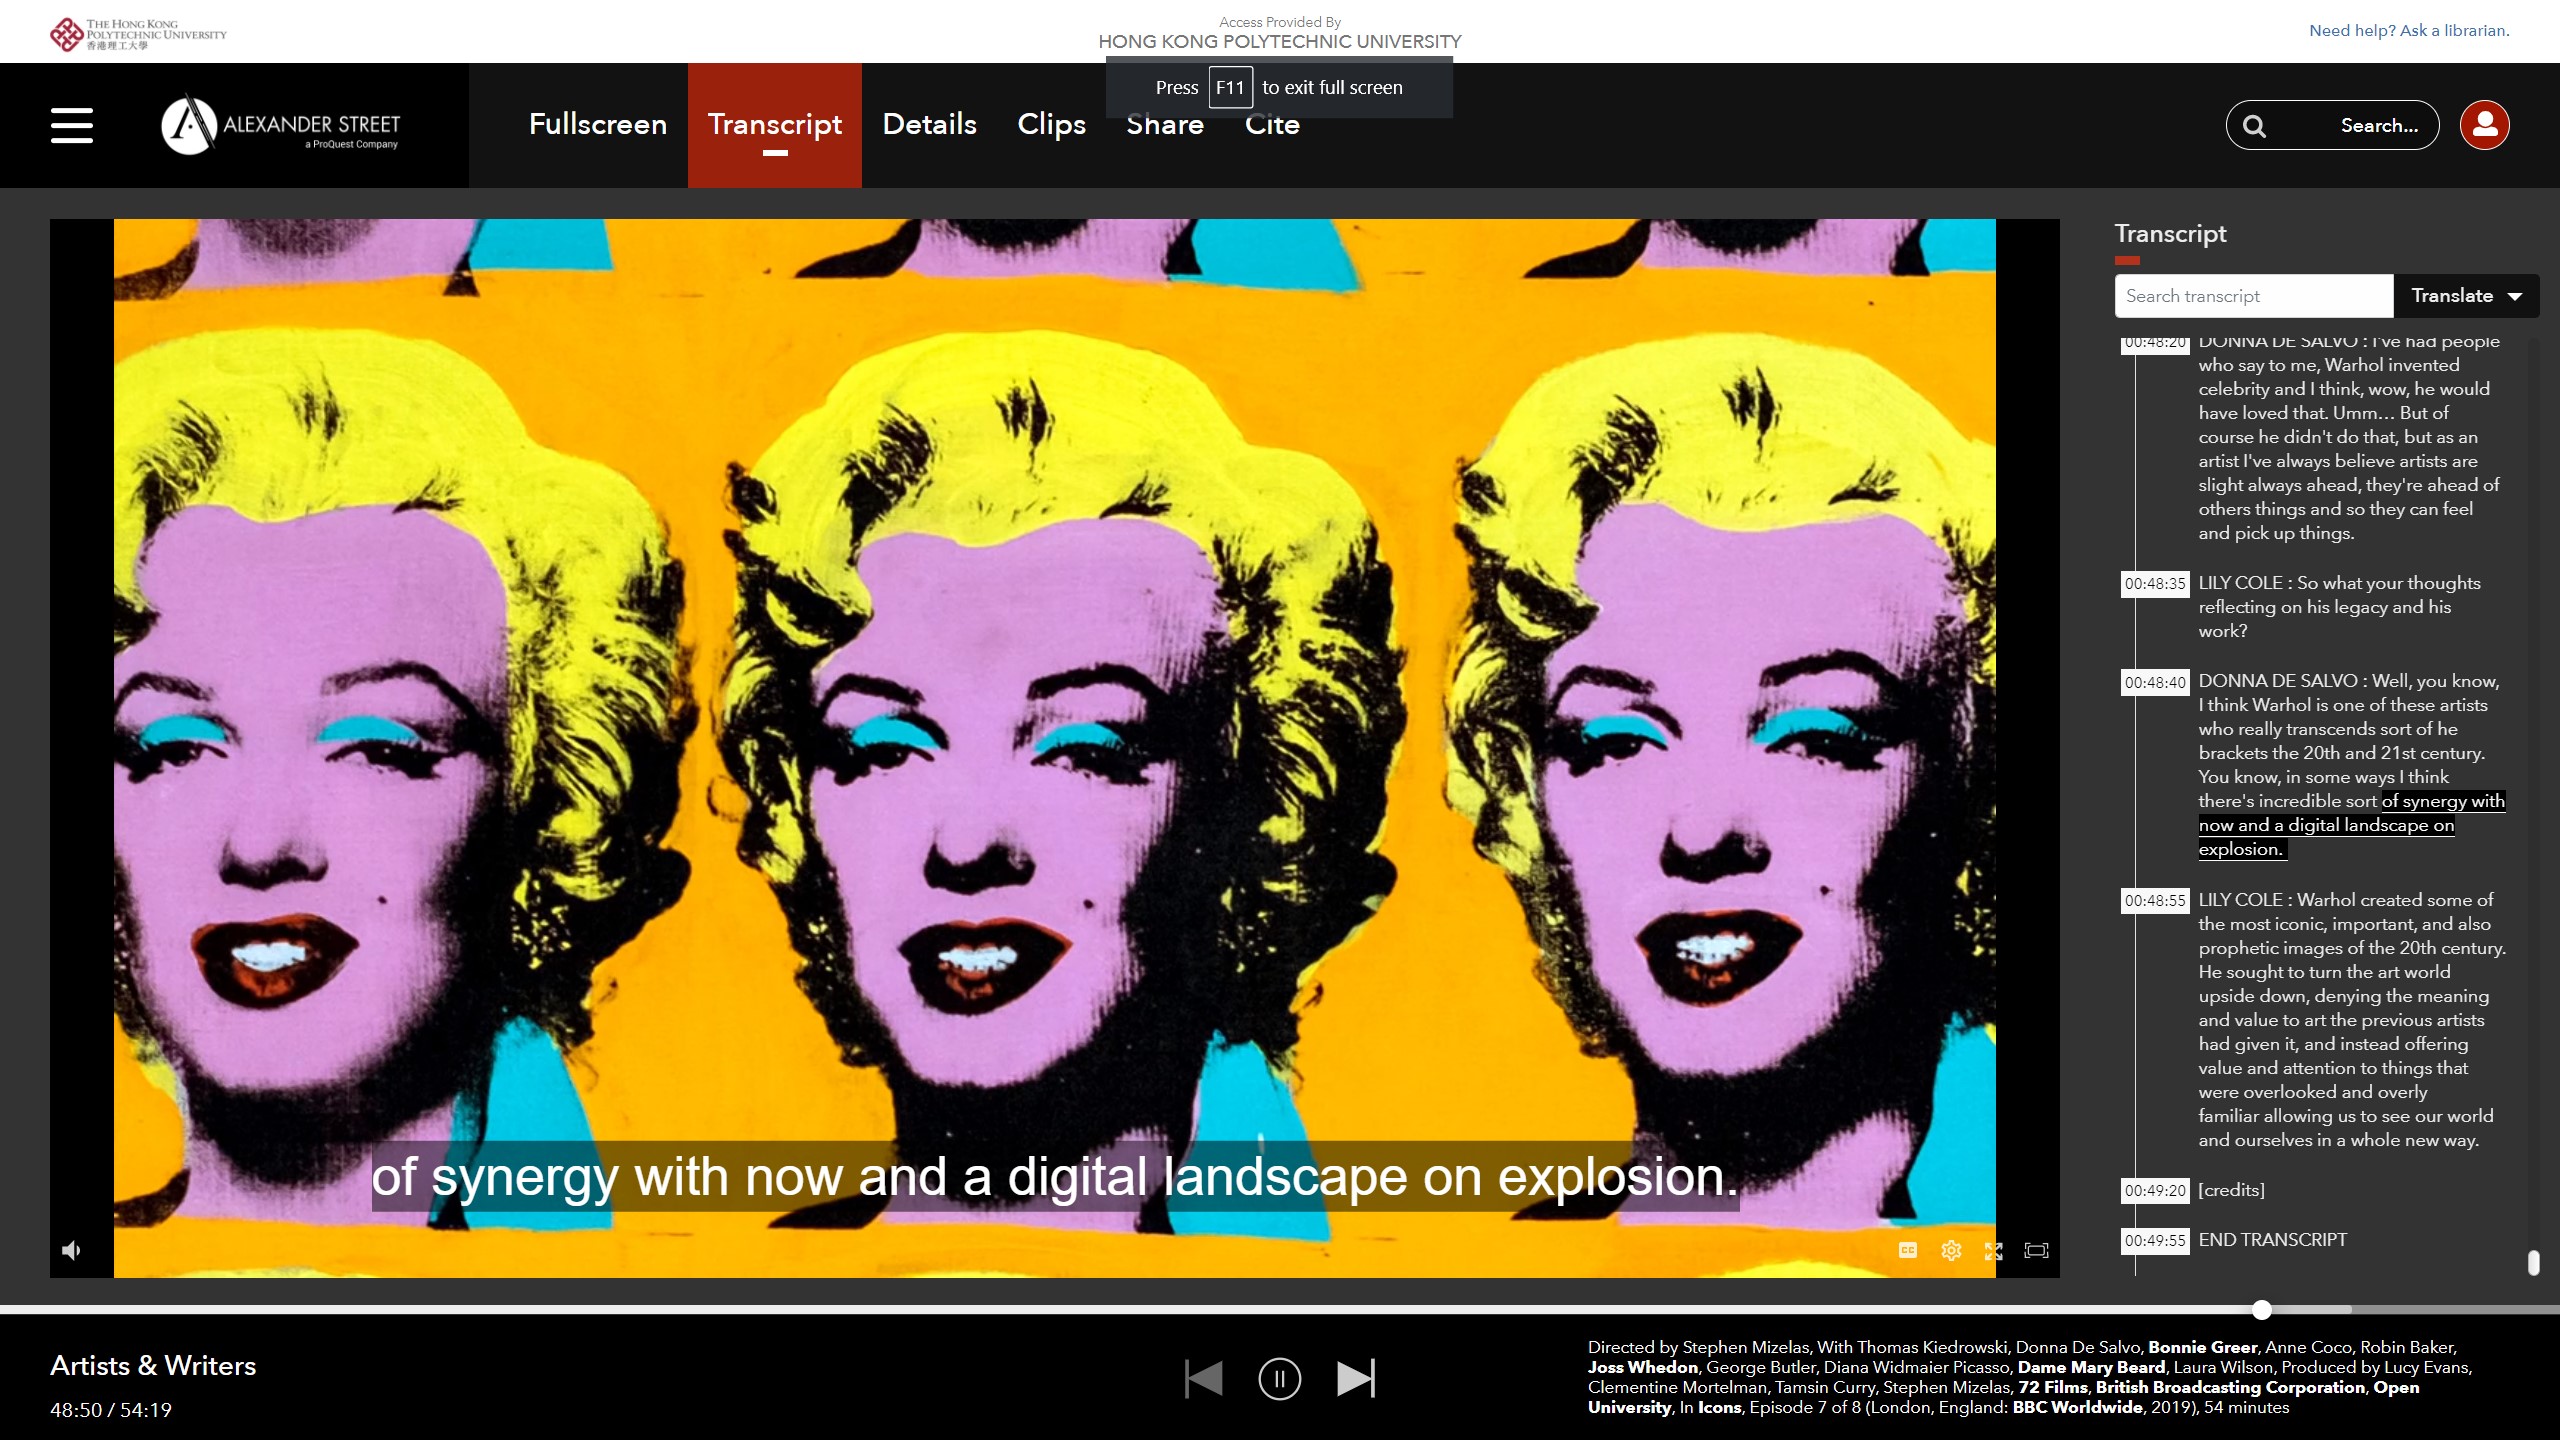The width and height of the screenshot is (2560, 1440).
Task: Click the magnifier search icon
Action: 2254,126
